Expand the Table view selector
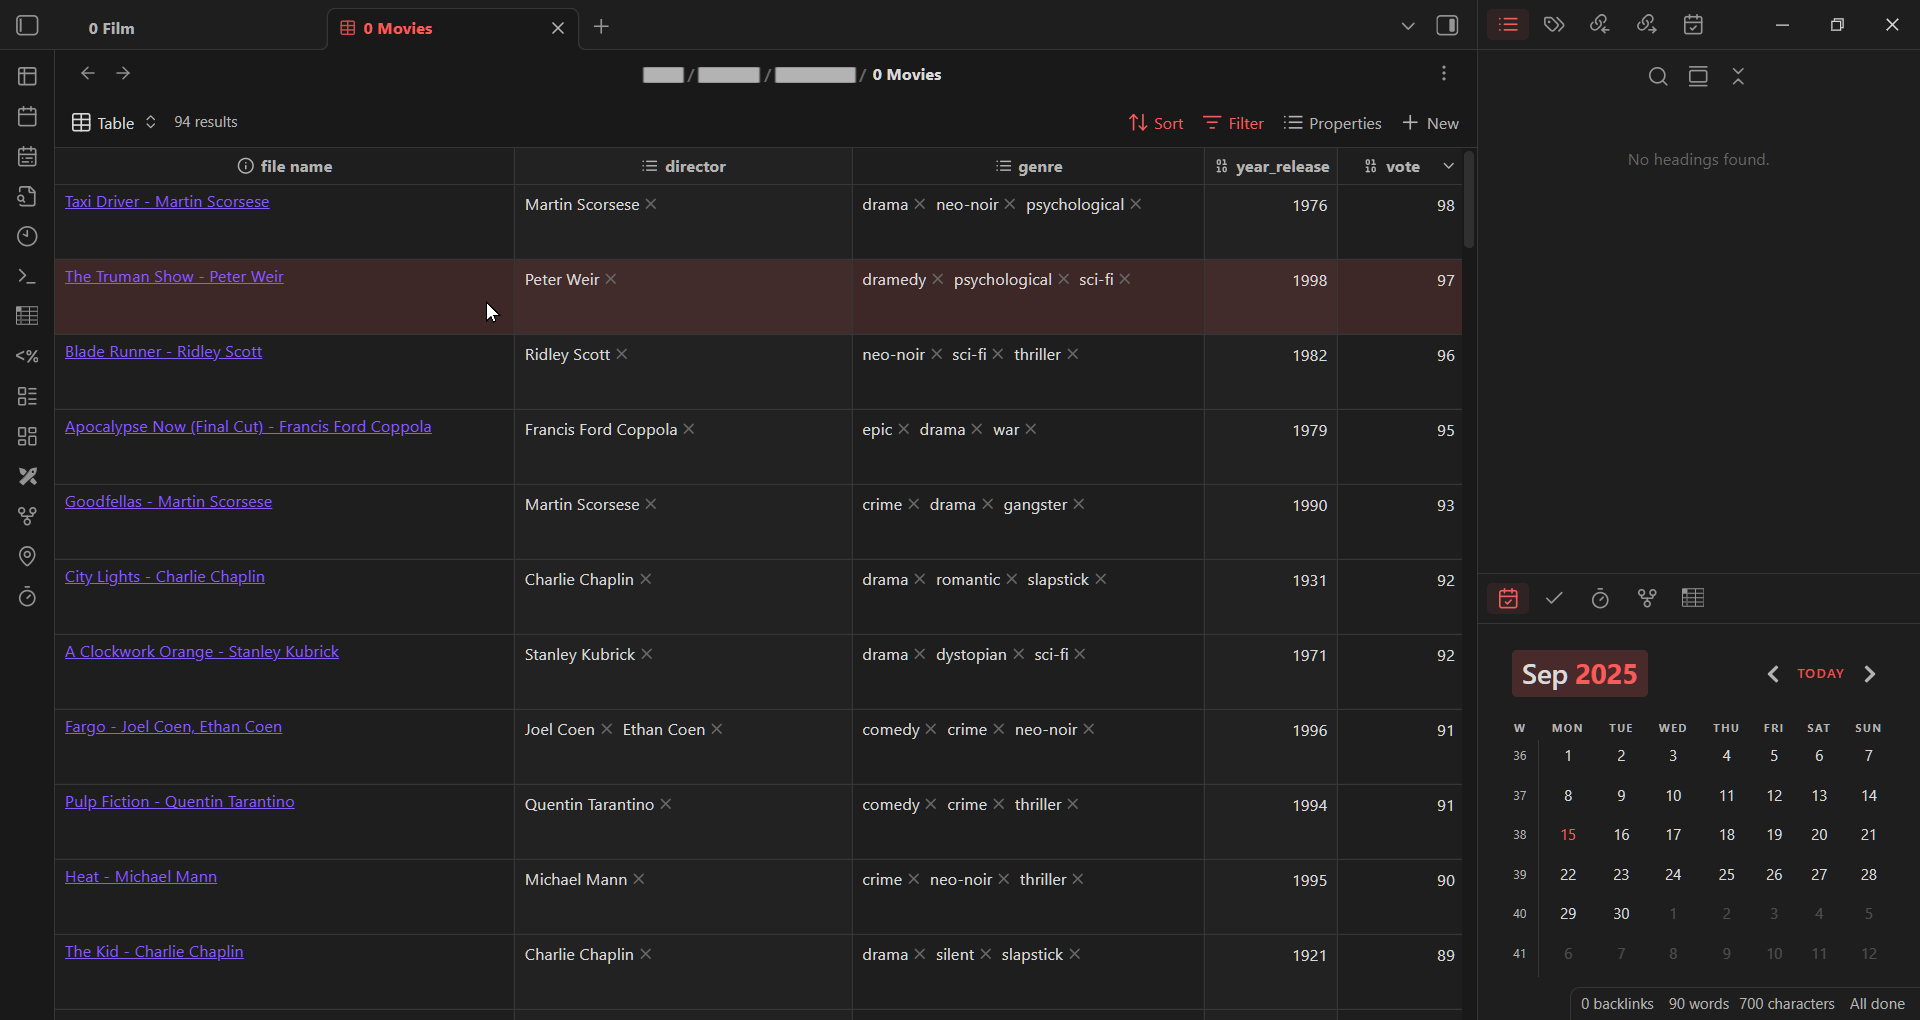Viewport: 1920px width, 1020px height. click(x=114, y=123)
